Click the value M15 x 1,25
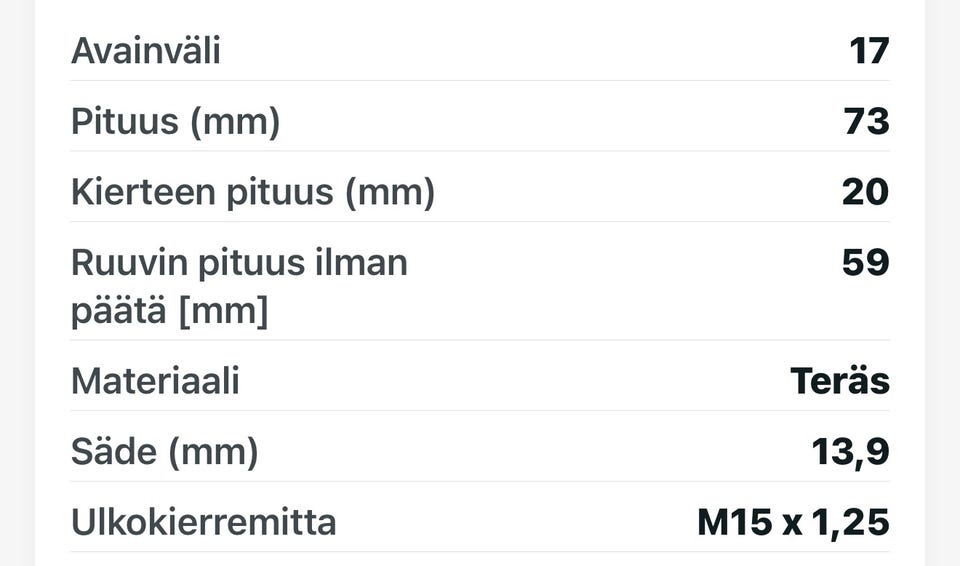 tap(793, 523)
